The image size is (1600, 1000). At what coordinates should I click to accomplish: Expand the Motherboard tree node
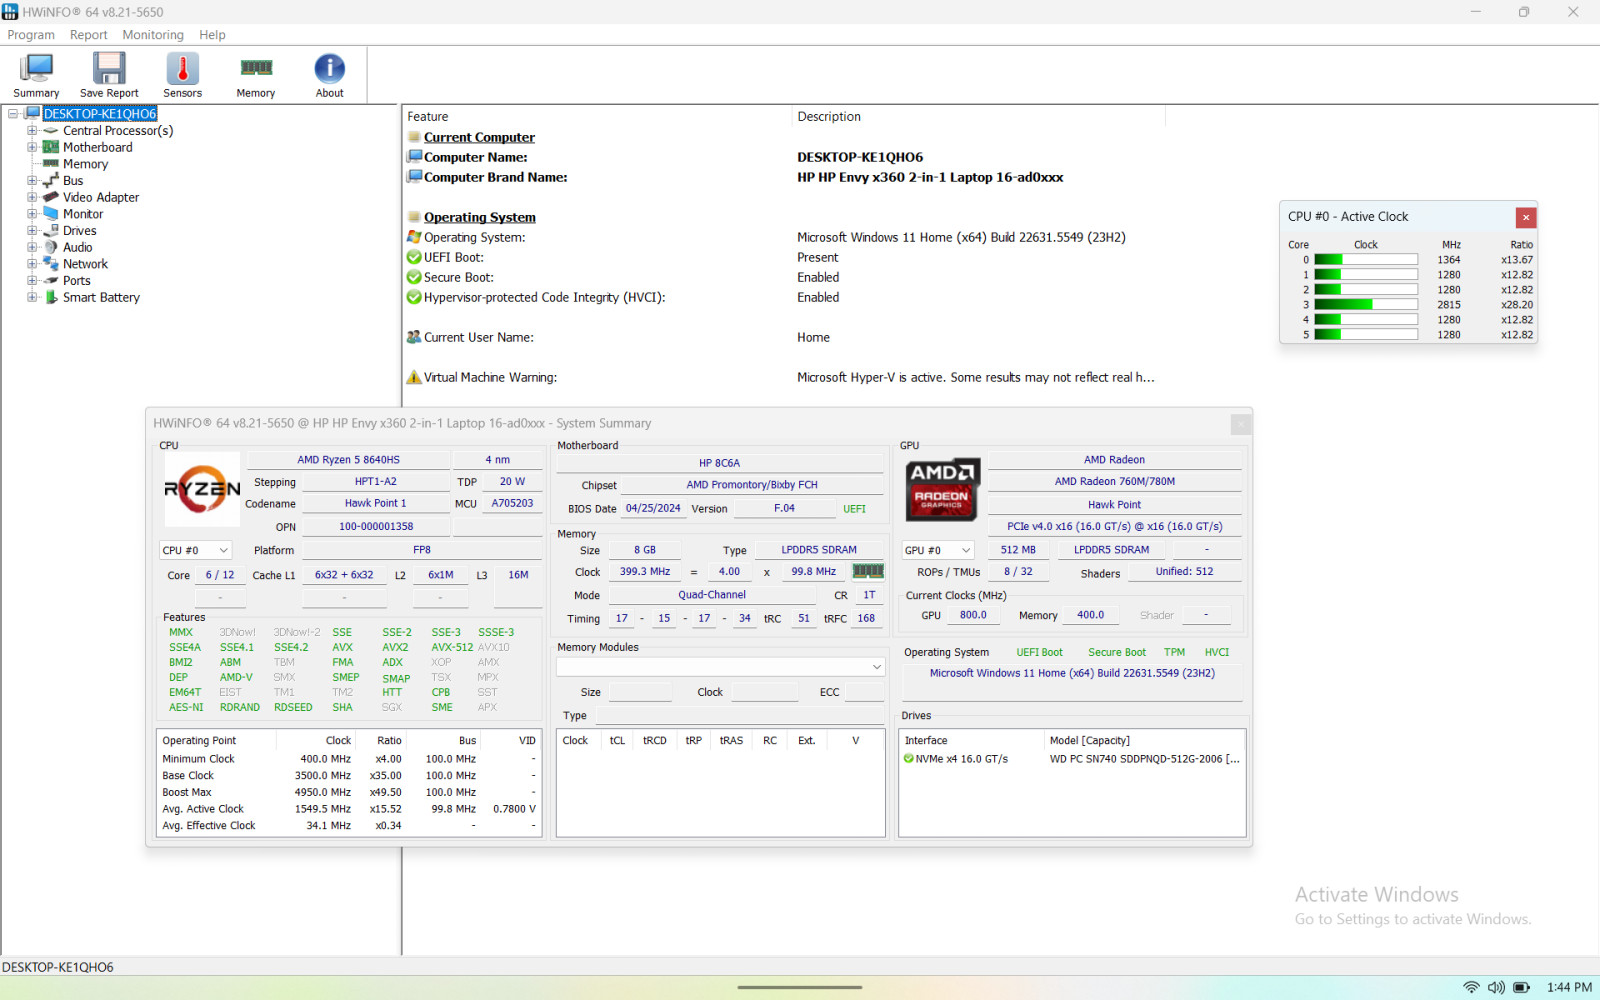pos(32,147)
